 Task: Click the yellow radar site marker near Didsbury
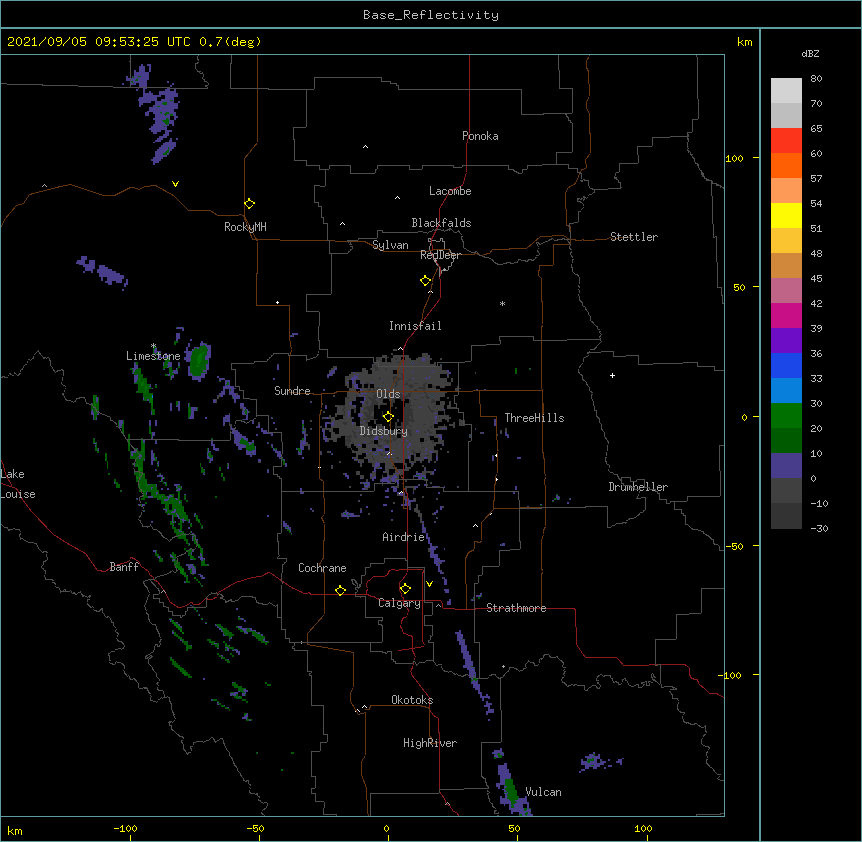click(x=388, y=417)
